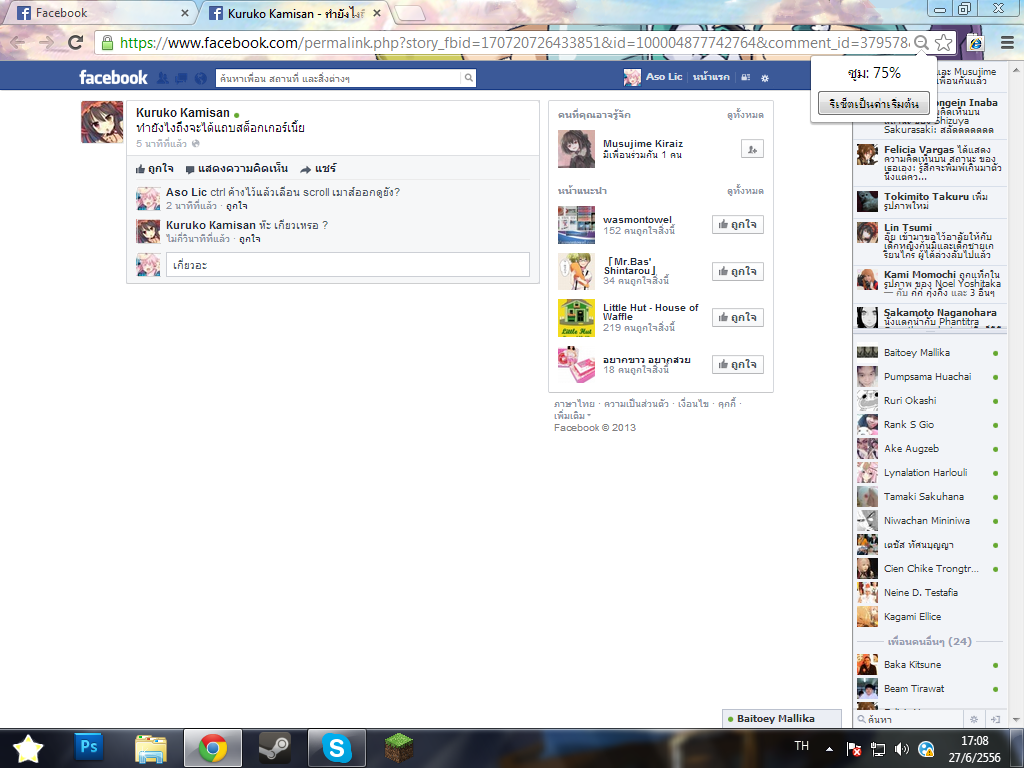
Task: Open Facebook notifications globe icon
Action: click(x=200, y=78)
